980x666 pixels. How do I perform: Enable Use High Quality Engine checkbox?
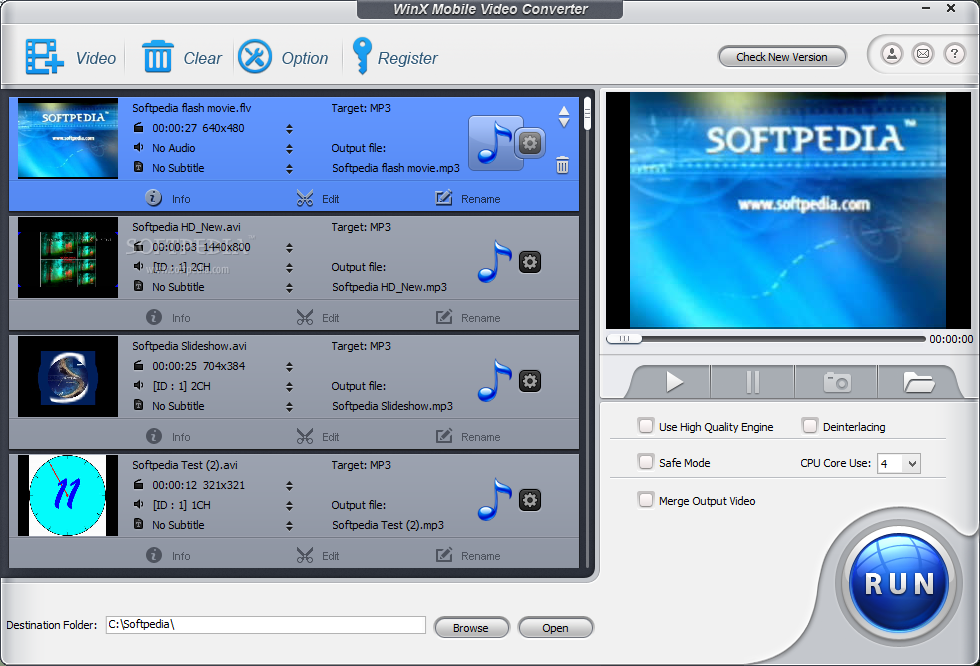[x=646, y=426]
